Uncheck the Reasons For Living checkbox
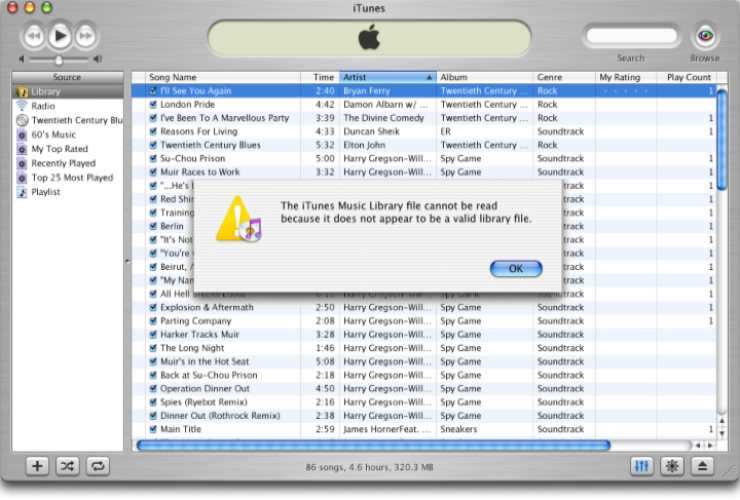The image size is (740, 500). (153, 131)
